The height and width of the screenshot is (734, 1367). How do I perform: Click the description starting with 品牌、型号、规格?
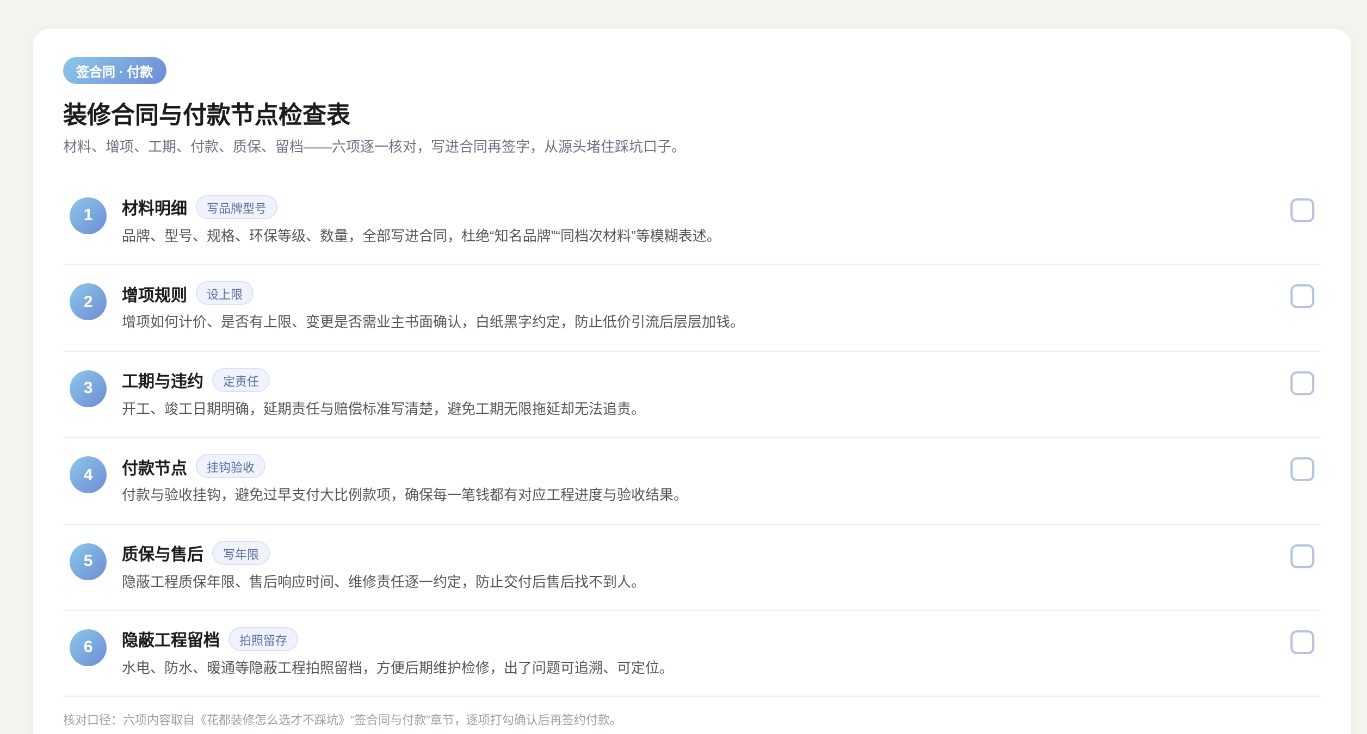point(421,236)
